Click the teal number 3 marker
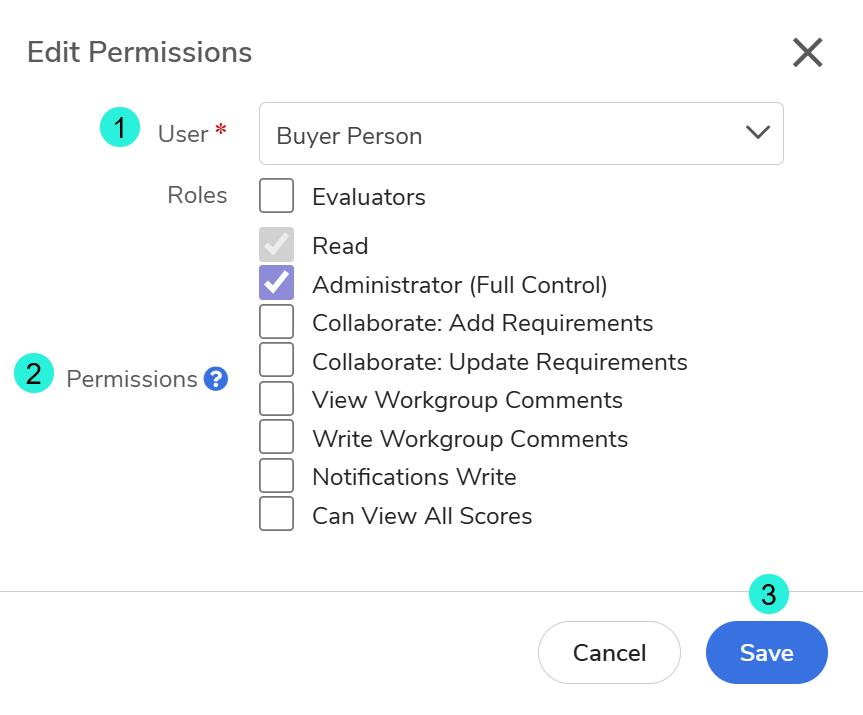This screenshot has height=715, width=863. point(768,595)
